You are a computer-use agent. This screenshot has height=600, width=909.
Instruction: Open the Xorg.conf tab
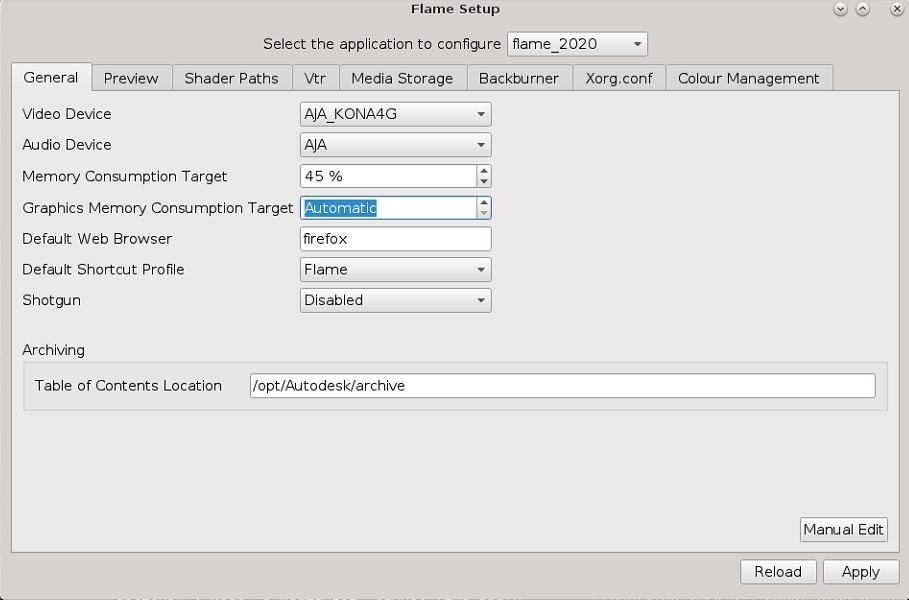(619, 78)
